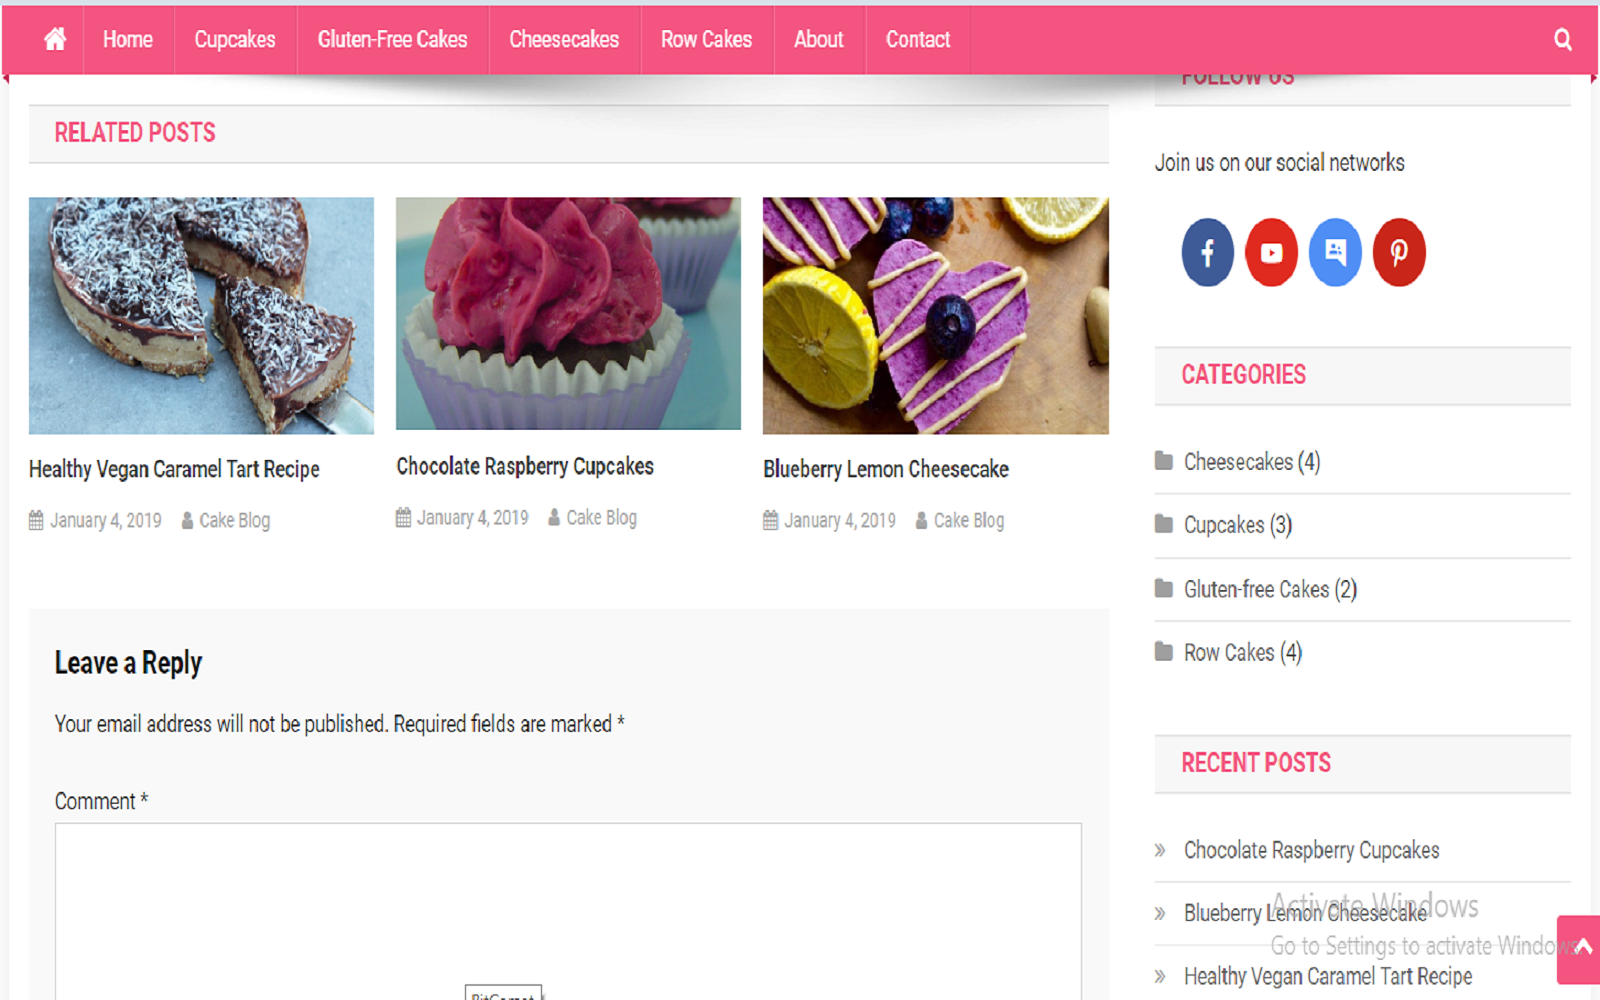Click Cake Blog author under Blueberry Lemon Cheesecake
The image size is (1600, 1000).
968,520
